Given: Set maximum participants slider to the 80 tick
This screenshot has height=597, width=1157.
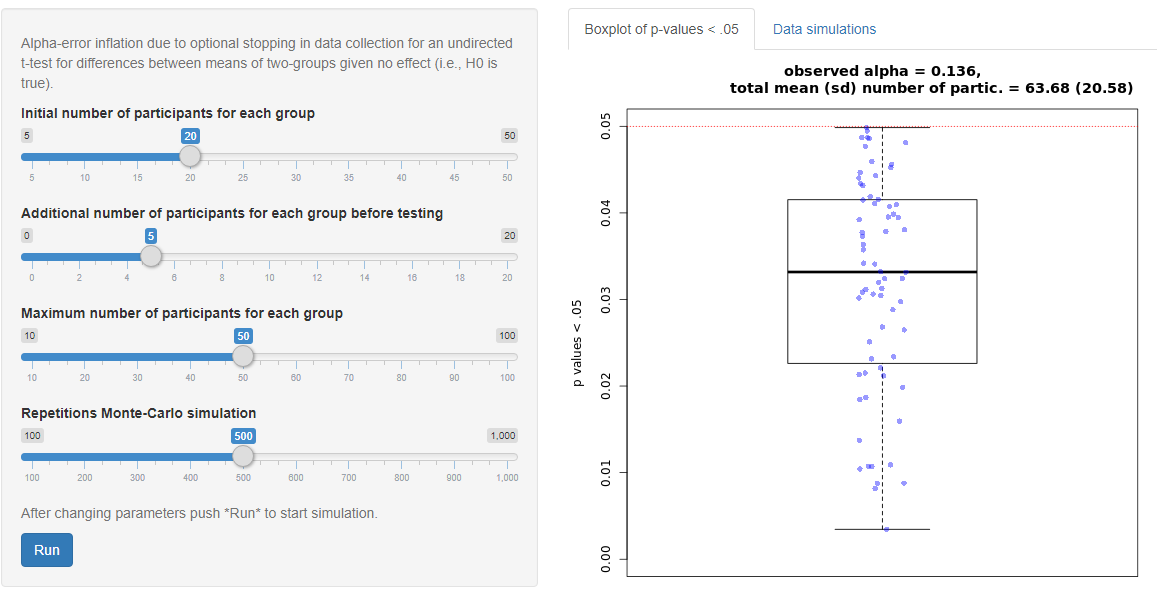Looking at the screenshot, I should point(401,357).
